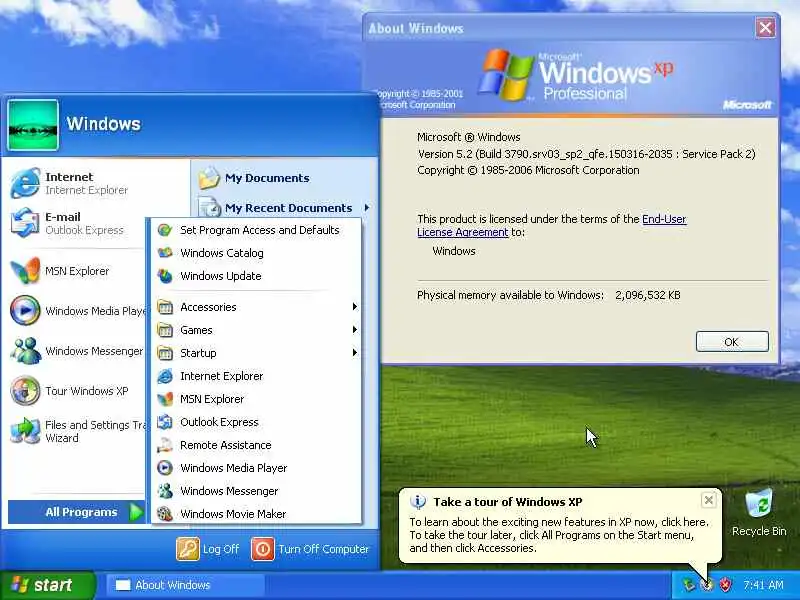Select Windows Catalog menu entry text
The height and width of the screenshot is (600, 800).
point(222,253)
